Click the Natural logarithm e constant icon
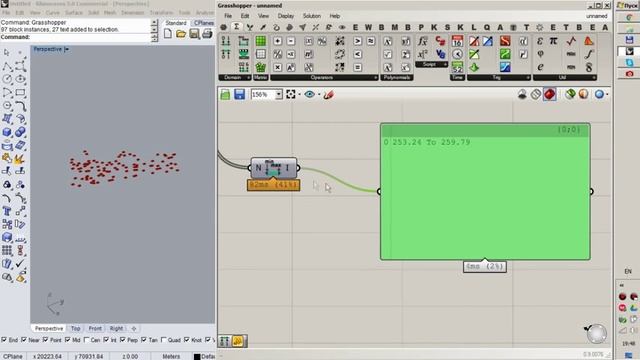This screenshot has height=360, width=640. [x=540, y=67]
